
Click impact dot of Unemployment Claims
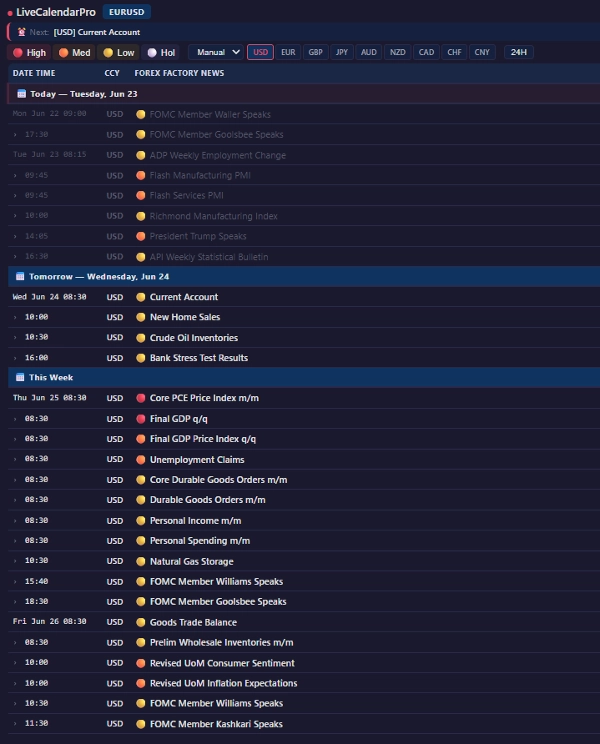140,459
